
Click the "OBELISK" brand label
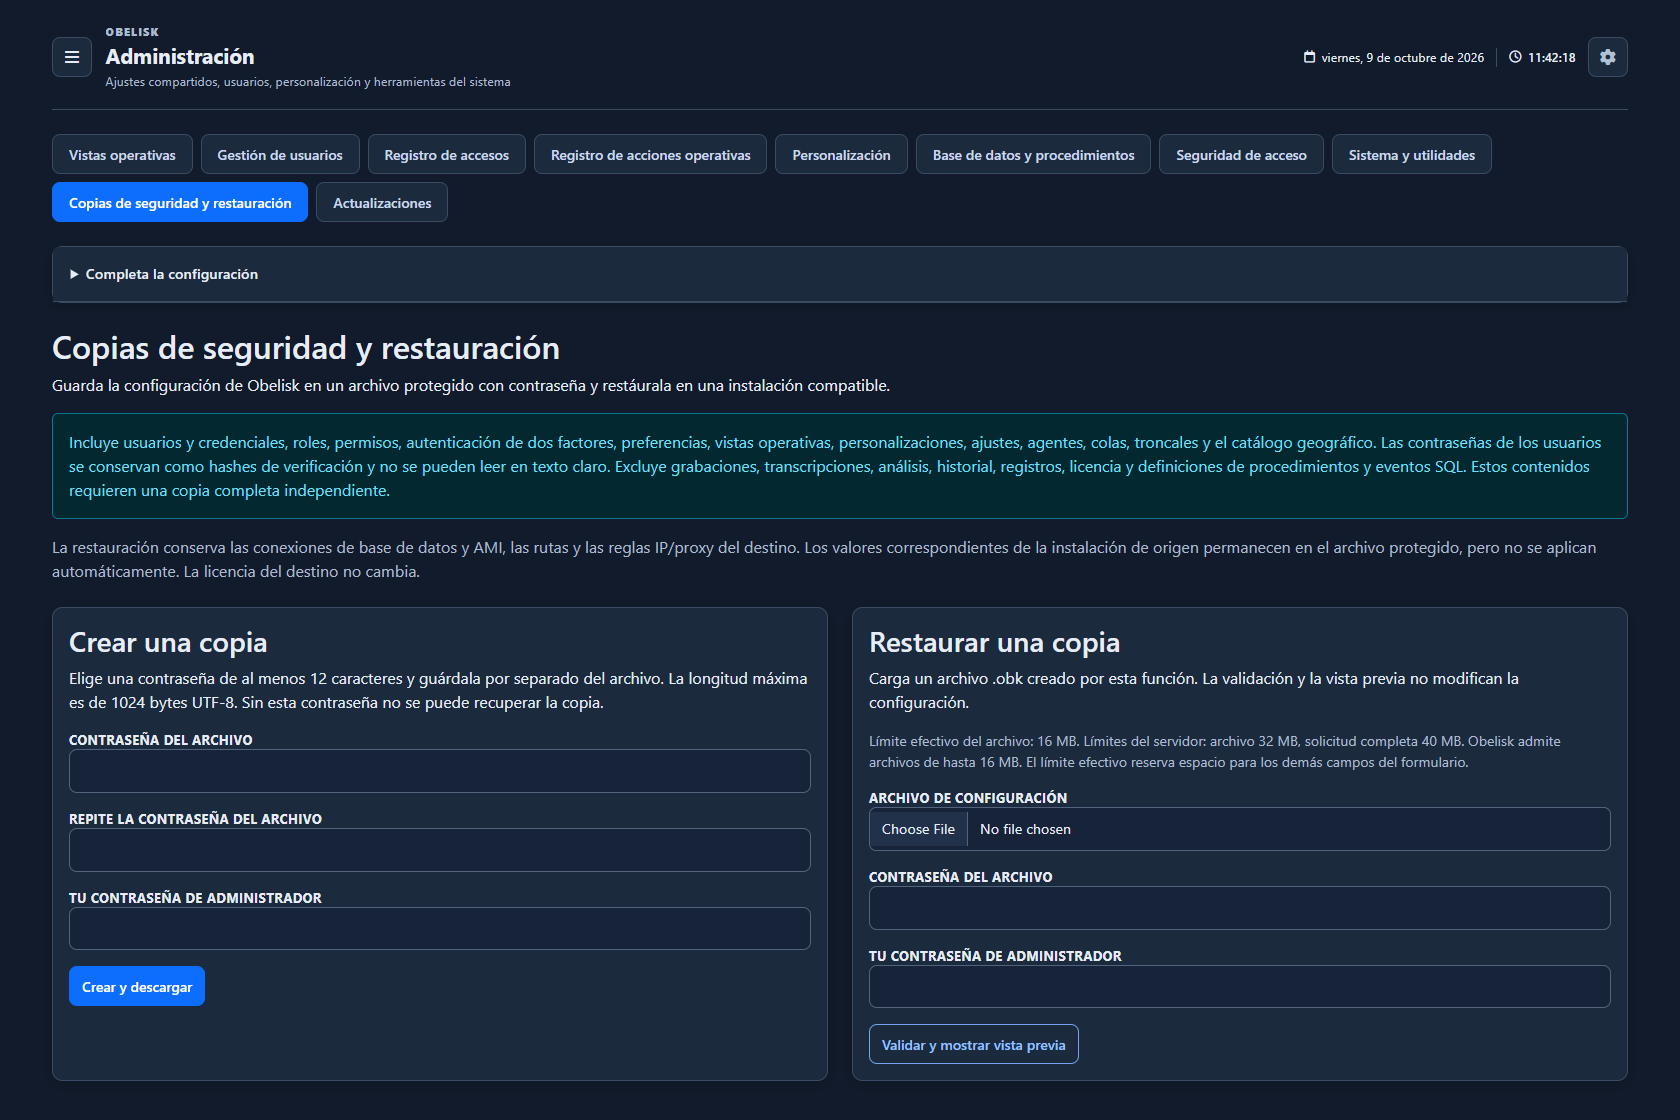[132, 32]
